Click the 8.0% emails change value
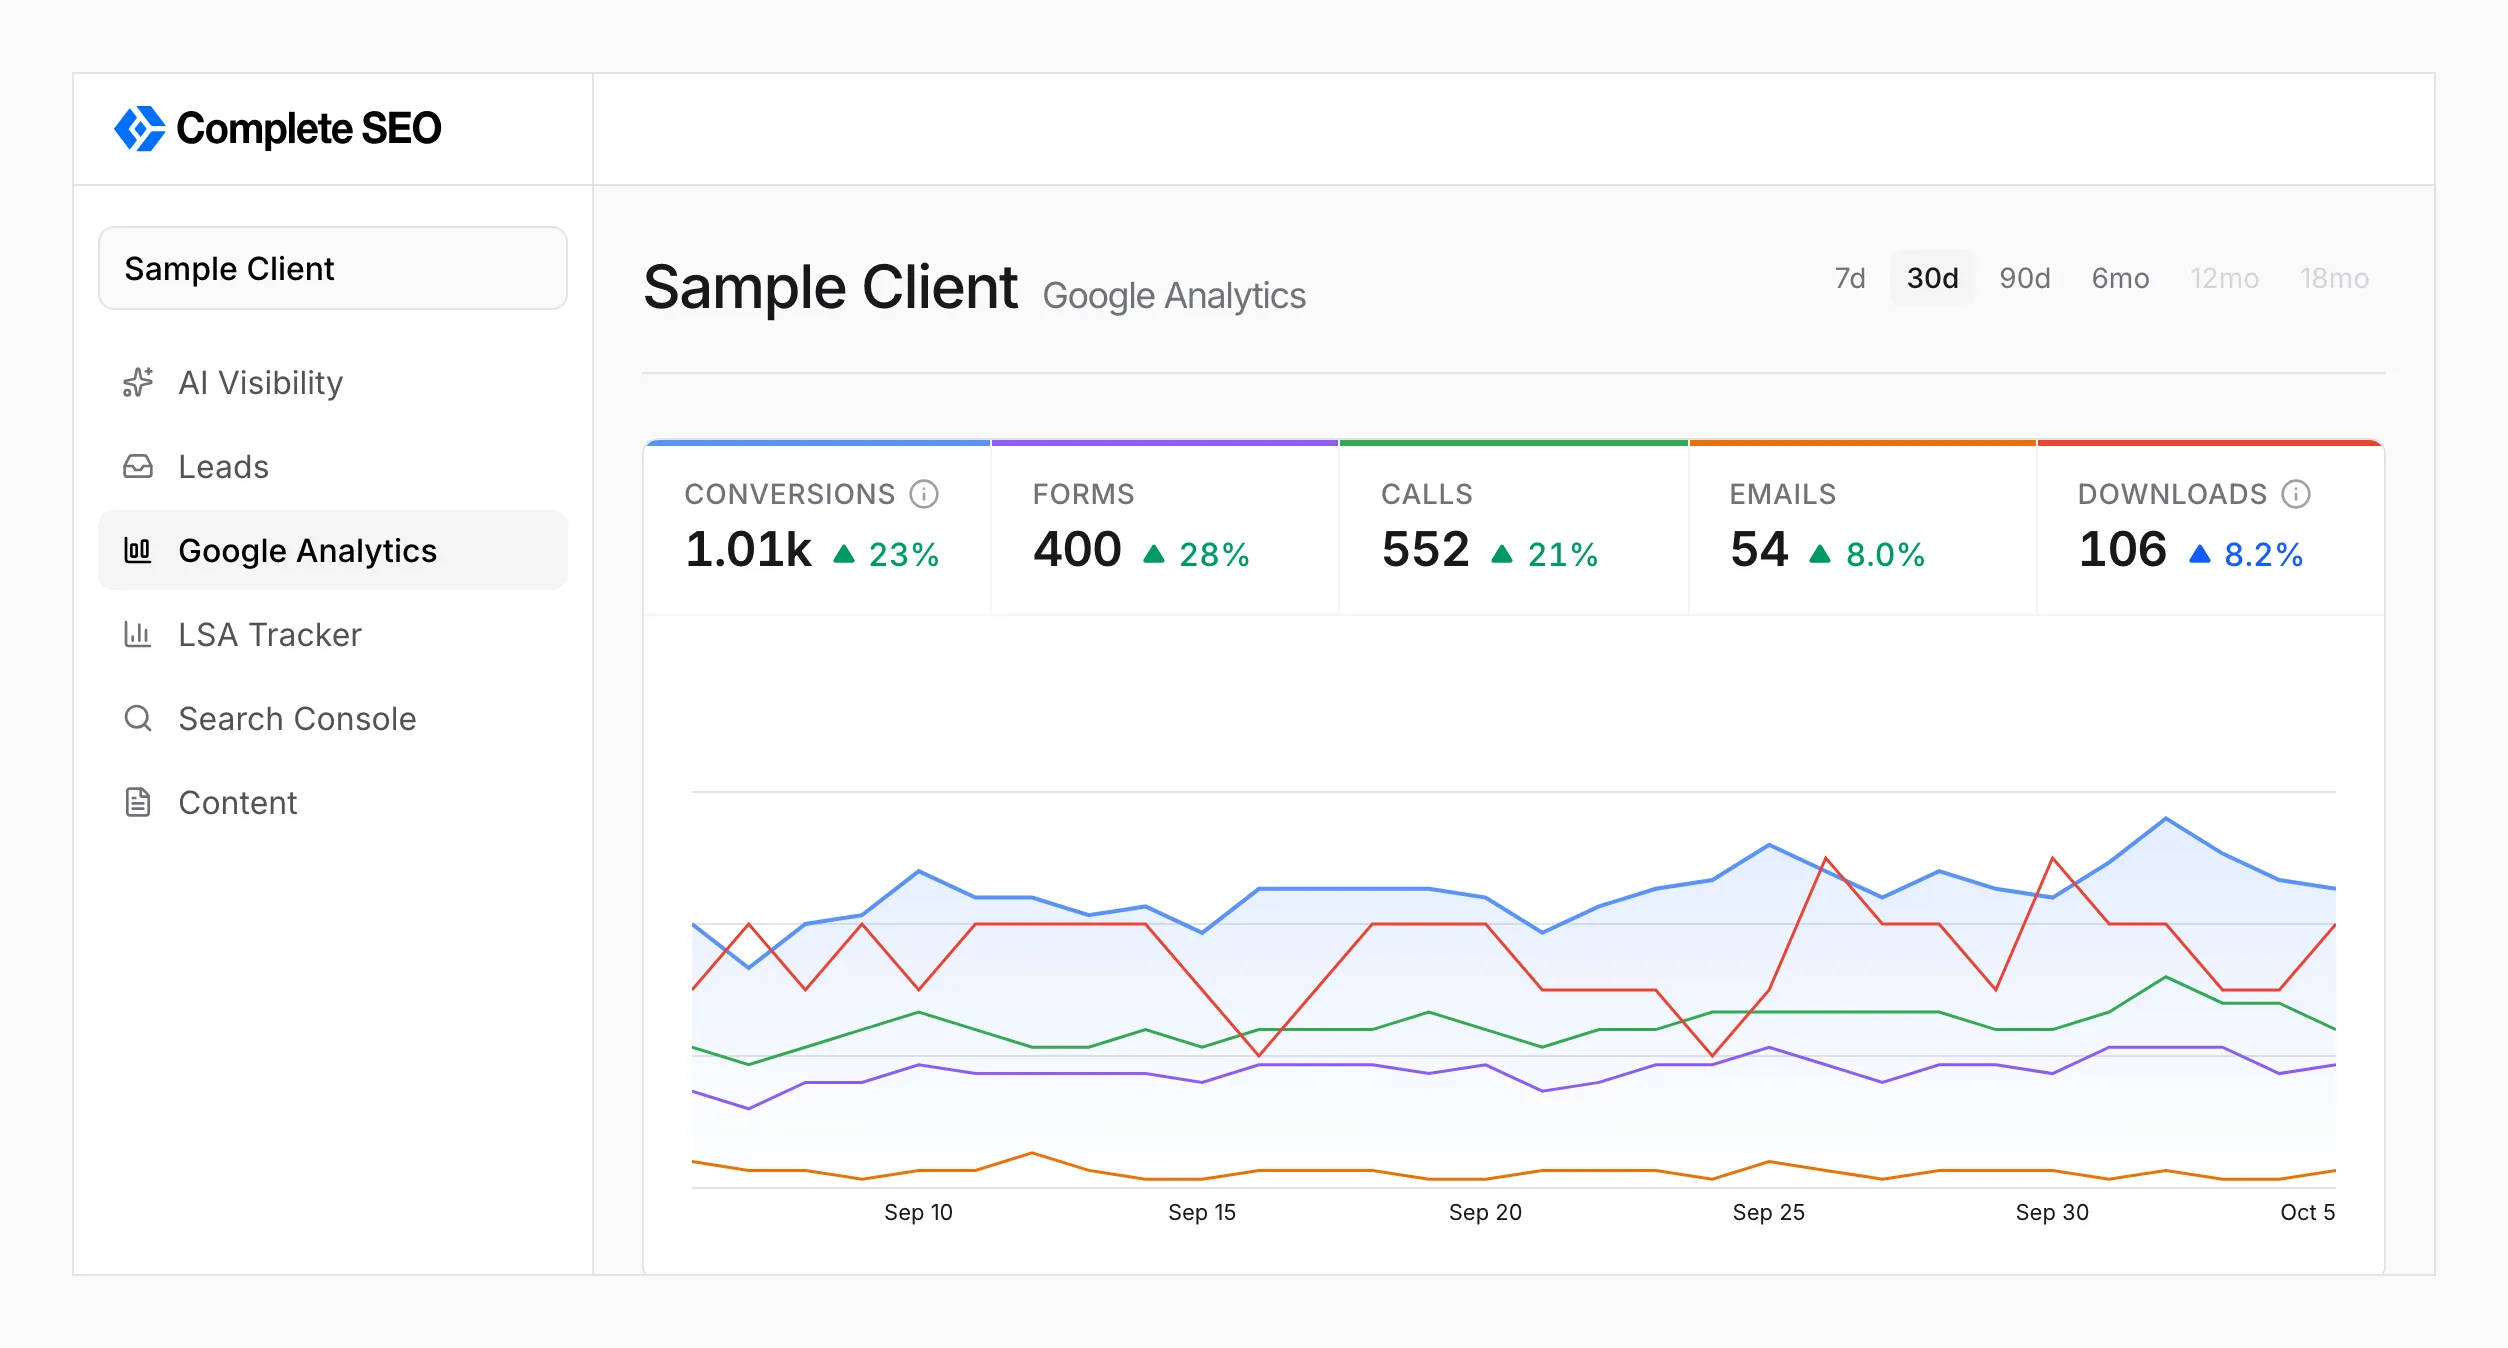This screenshot has height=1348, width=2508. tap(1885, 554)
